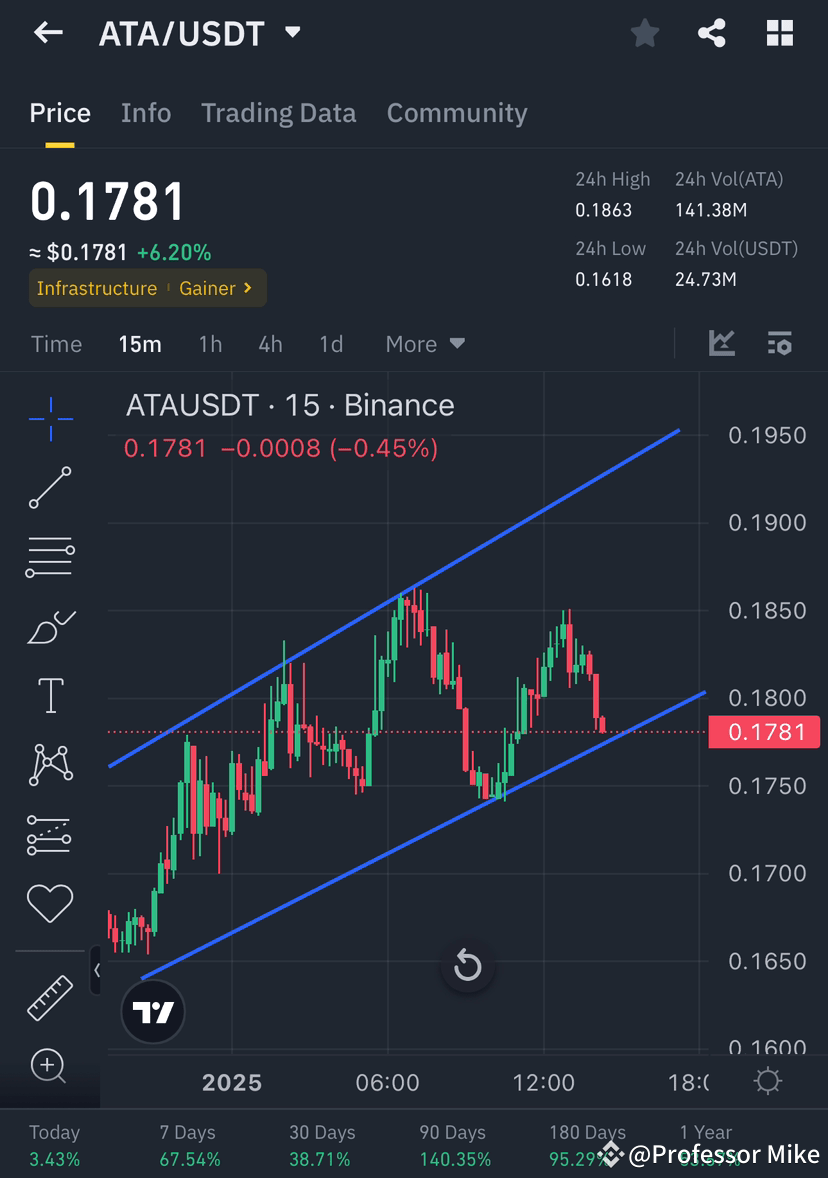Open the Community tab
Screen dimensions: 828x1178
click(x=457, y=113)
